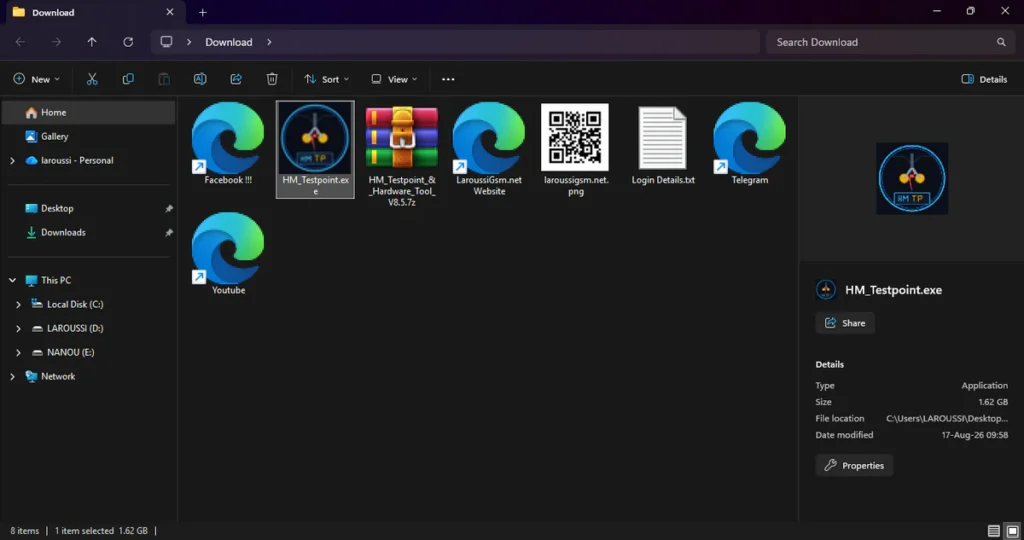Delete the selected file with trash icon
1024x540 pixels.
tap(272, 79)
